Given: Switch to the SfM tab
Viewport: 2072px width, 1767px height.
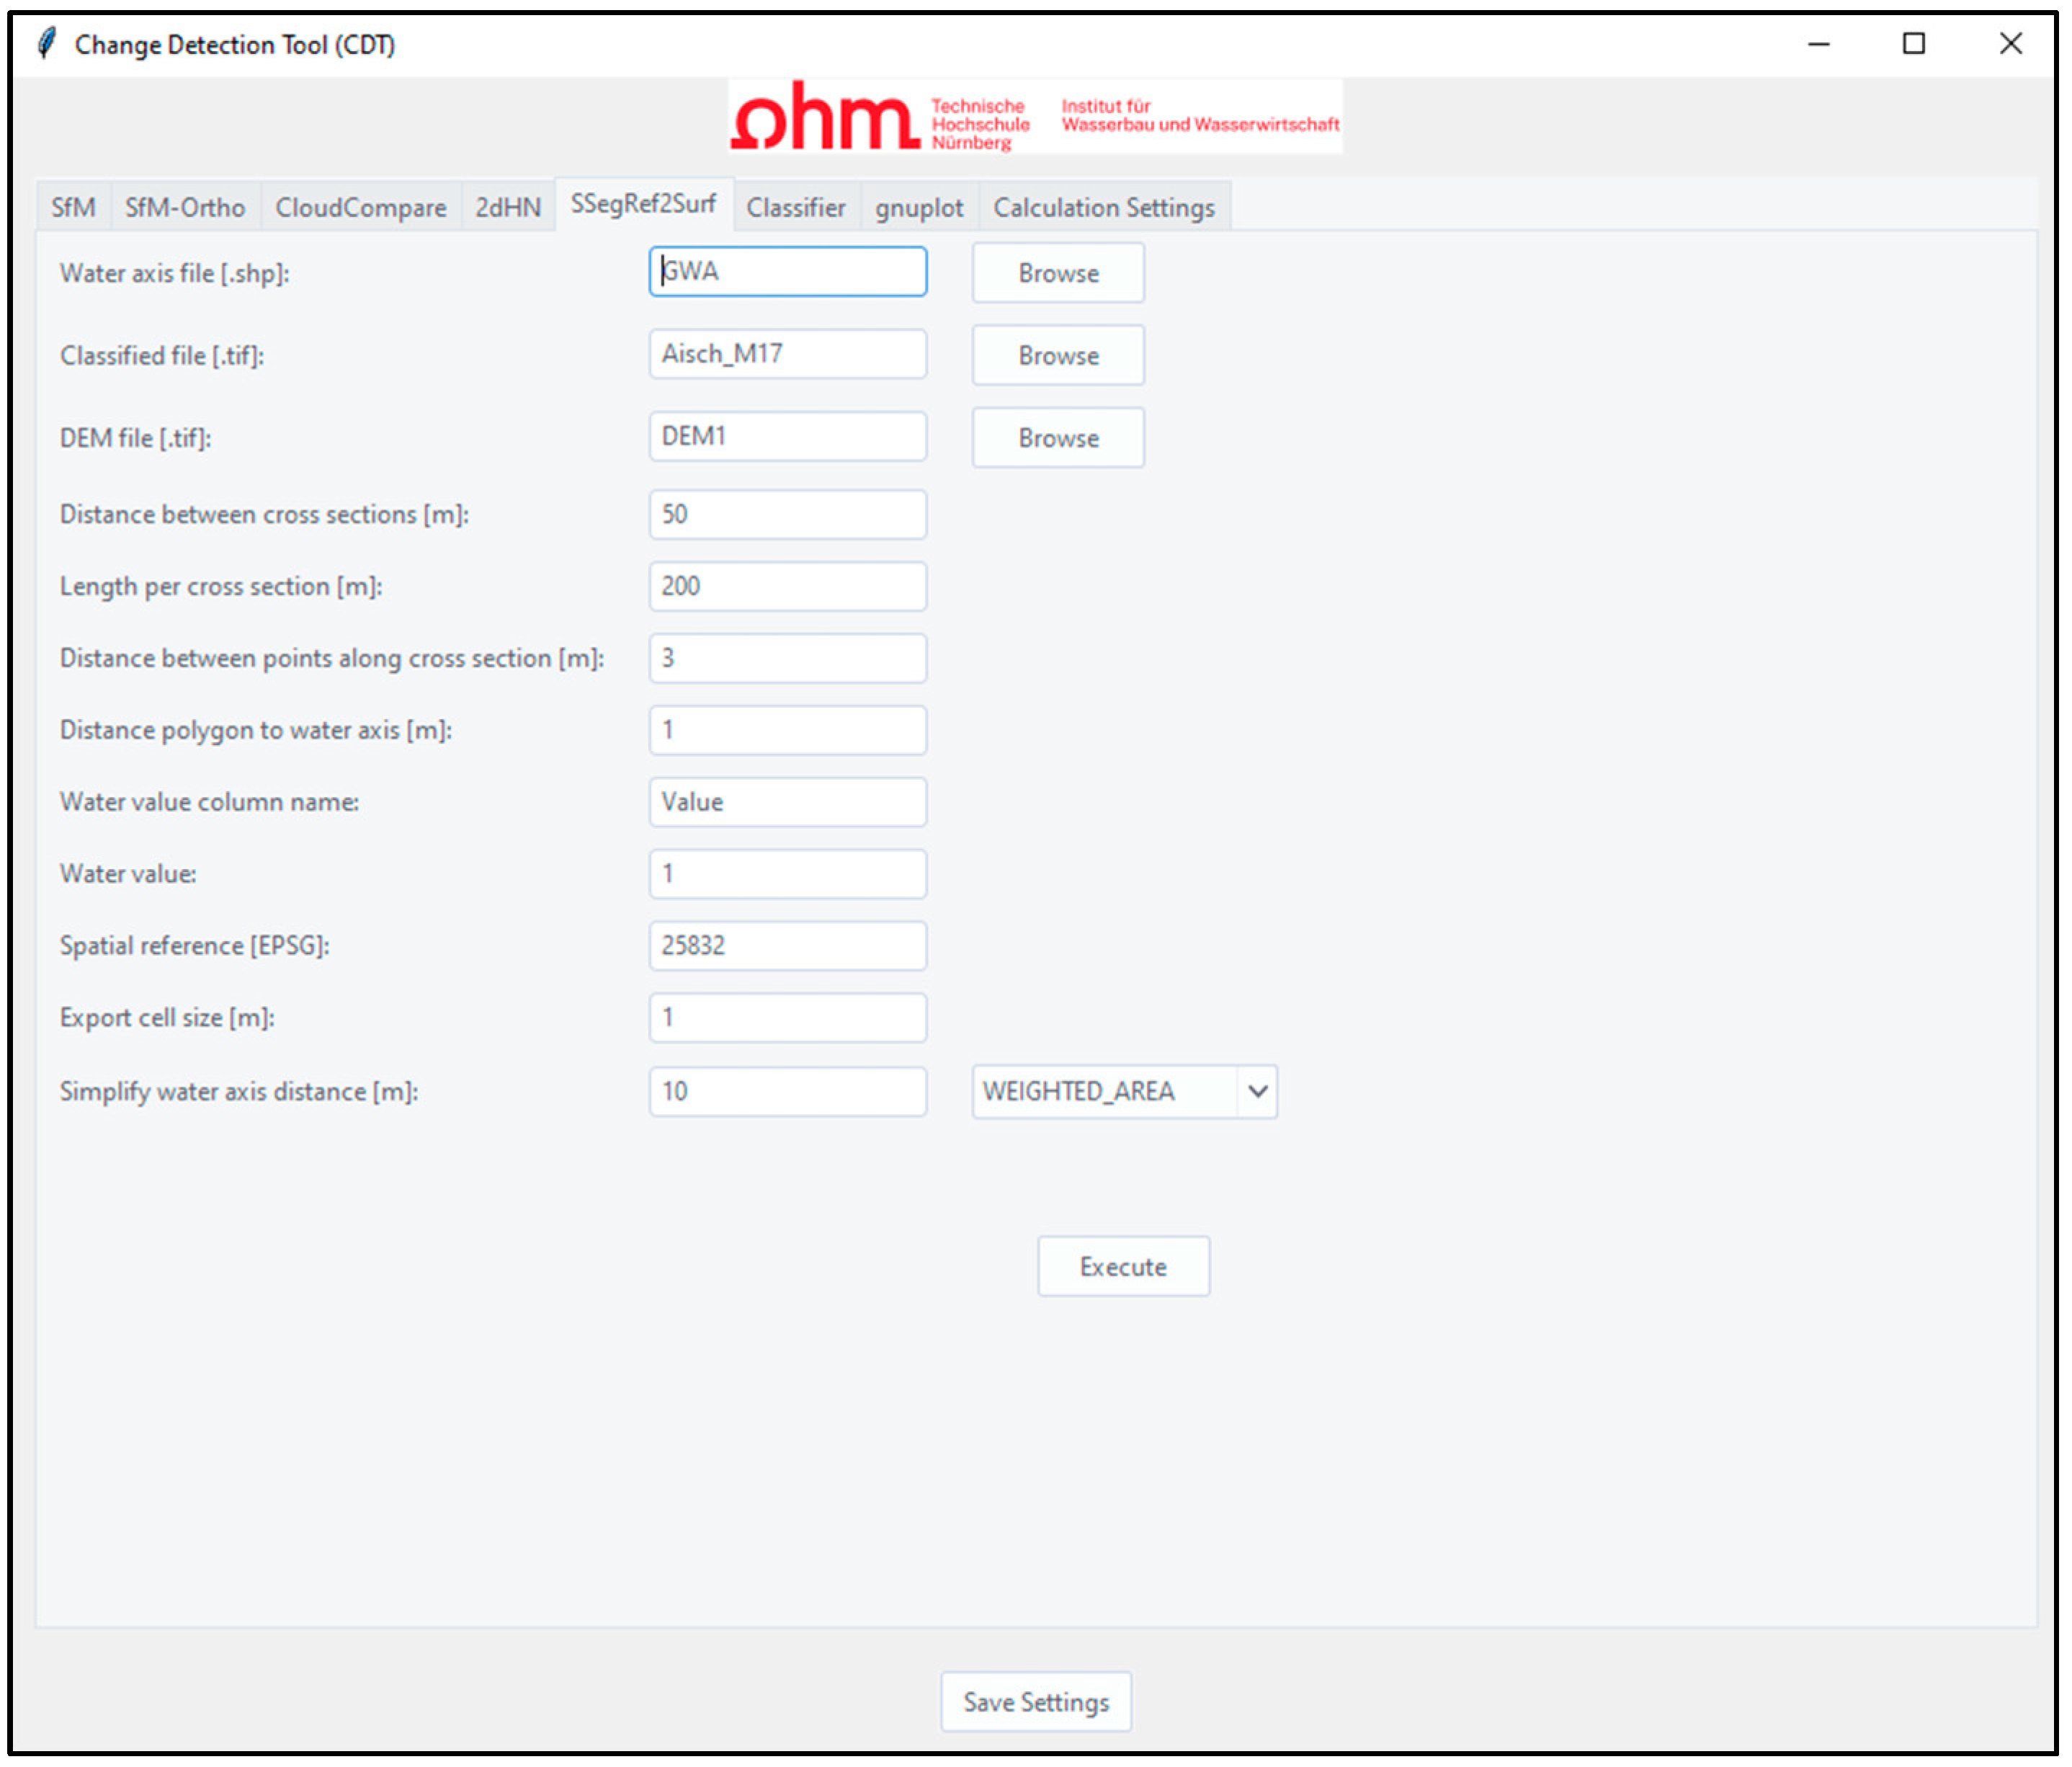Looking at the screenshot, I should tap(73, 207).
